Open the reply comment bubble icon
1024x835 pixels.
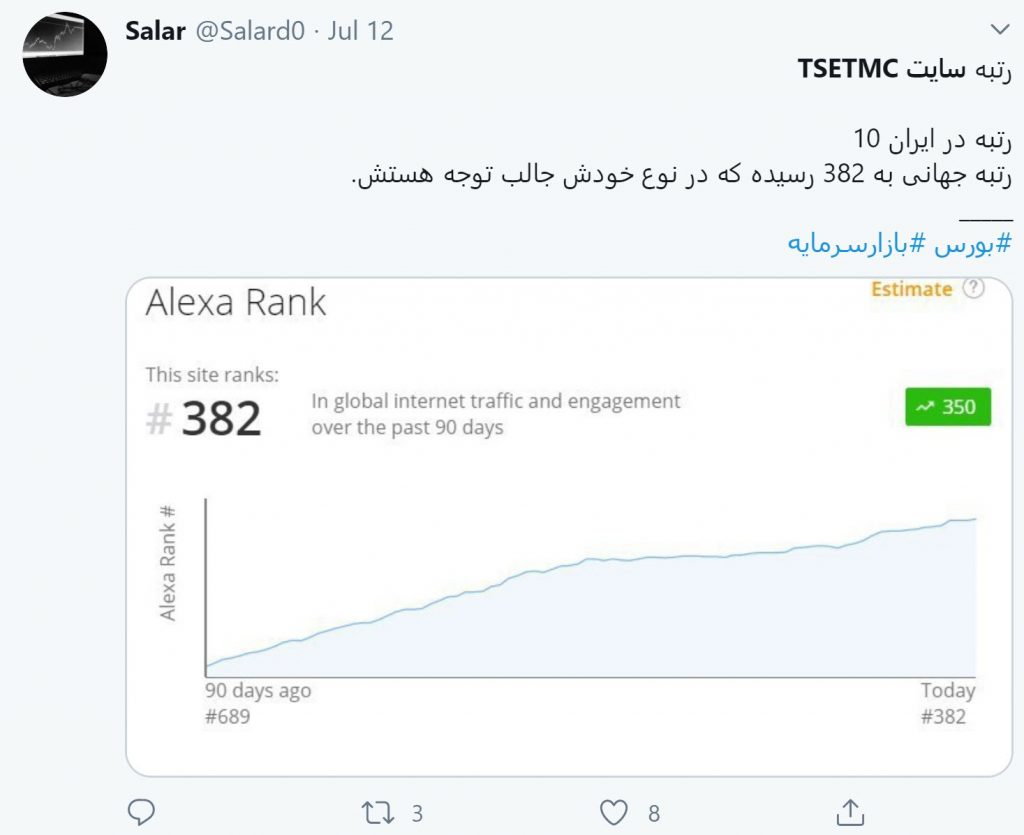coord(140,812)
